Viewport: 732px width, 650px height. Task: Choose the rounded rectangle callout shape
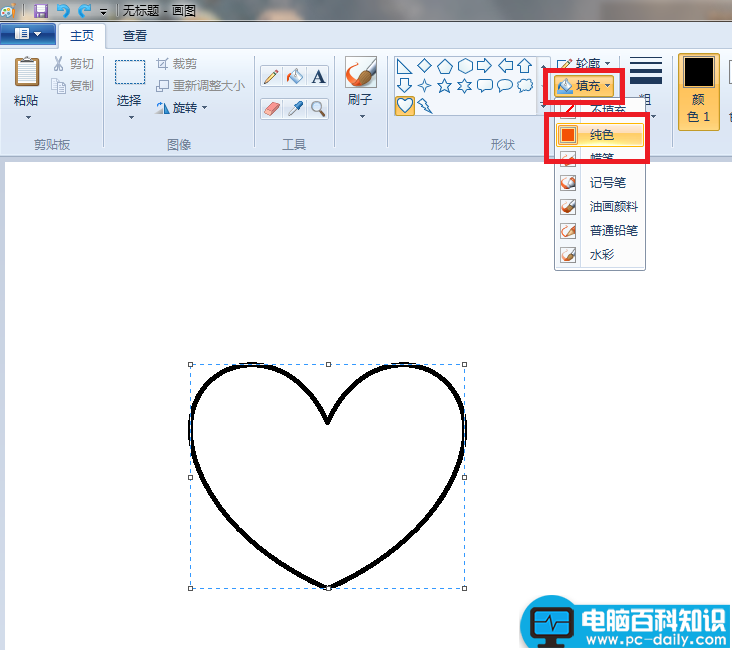485,85
